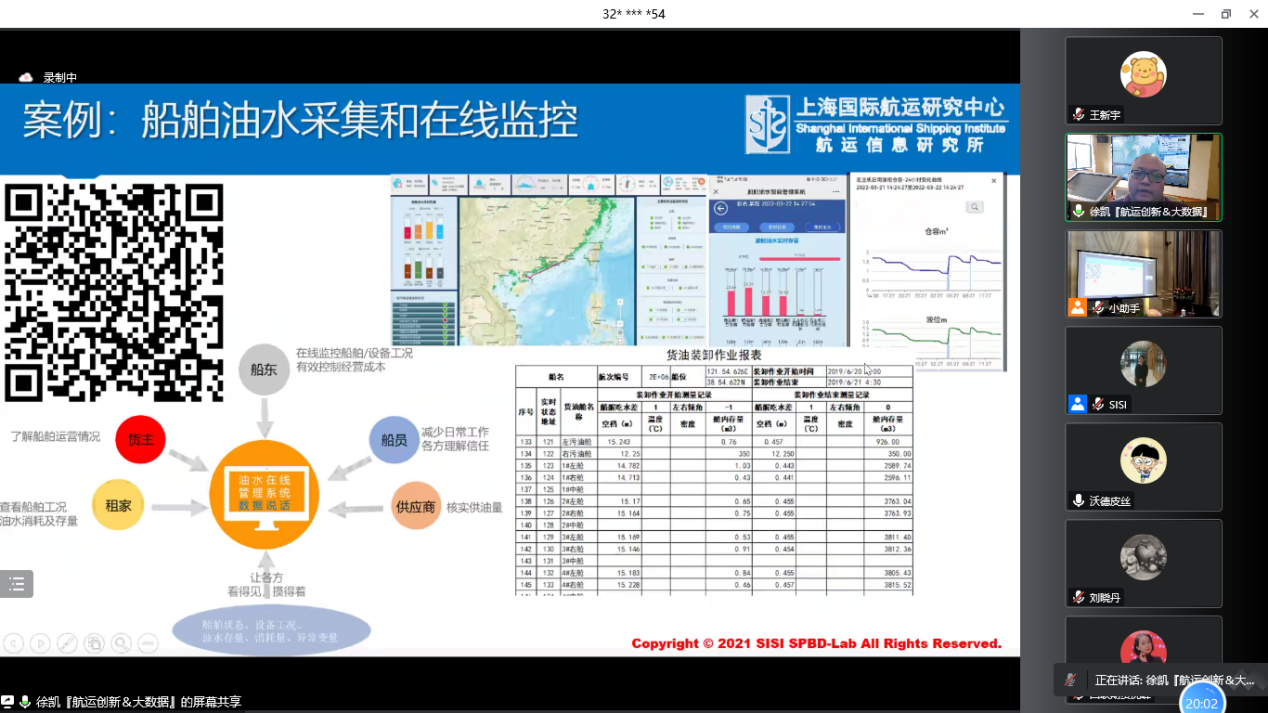Advance with the next slide arrow
Screen dimensions: 1268x713
(x=40, y=644)
